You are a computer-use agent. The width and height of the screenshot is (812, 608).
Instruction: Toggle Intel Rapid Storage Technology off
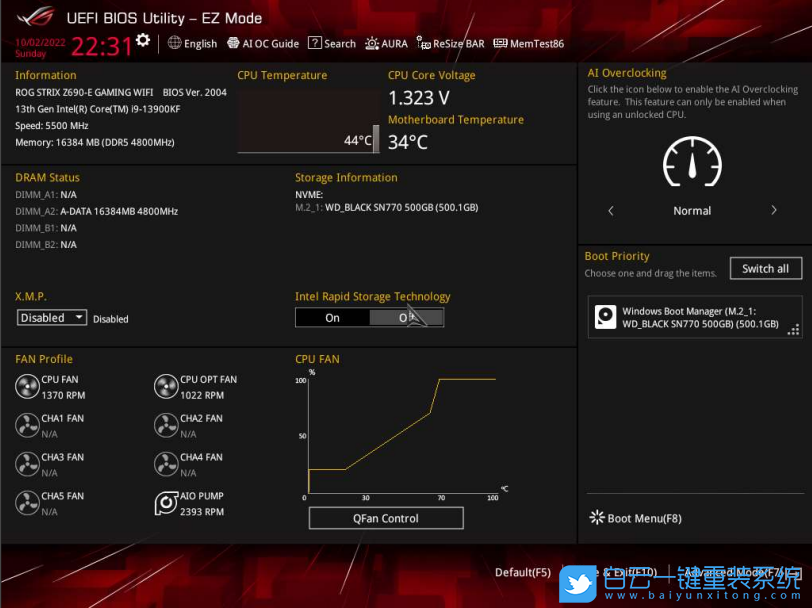tap(408, 317)
